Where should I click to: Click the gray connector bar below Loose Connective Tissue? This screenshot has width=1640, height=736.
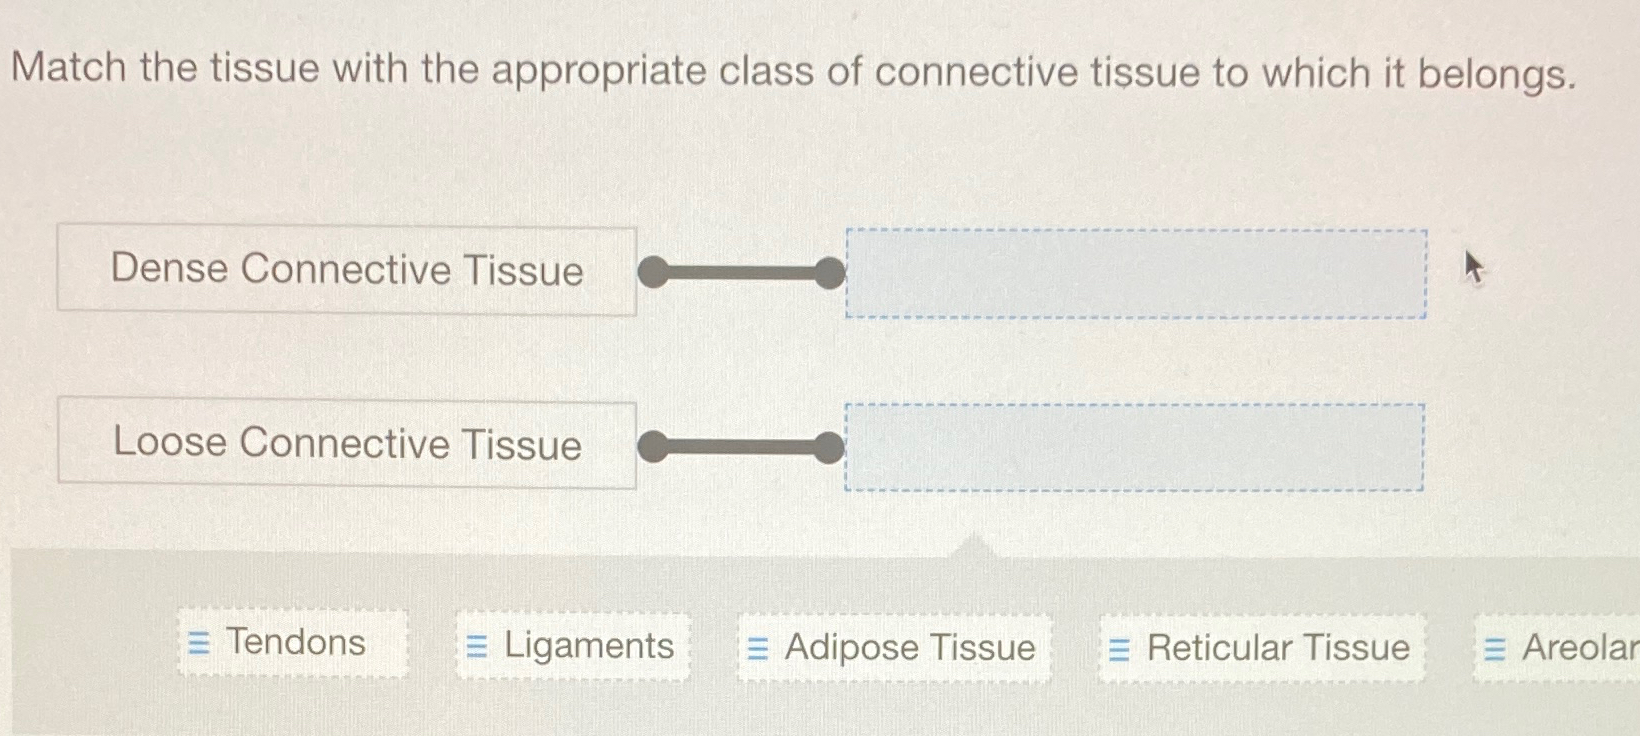(742, 447)
